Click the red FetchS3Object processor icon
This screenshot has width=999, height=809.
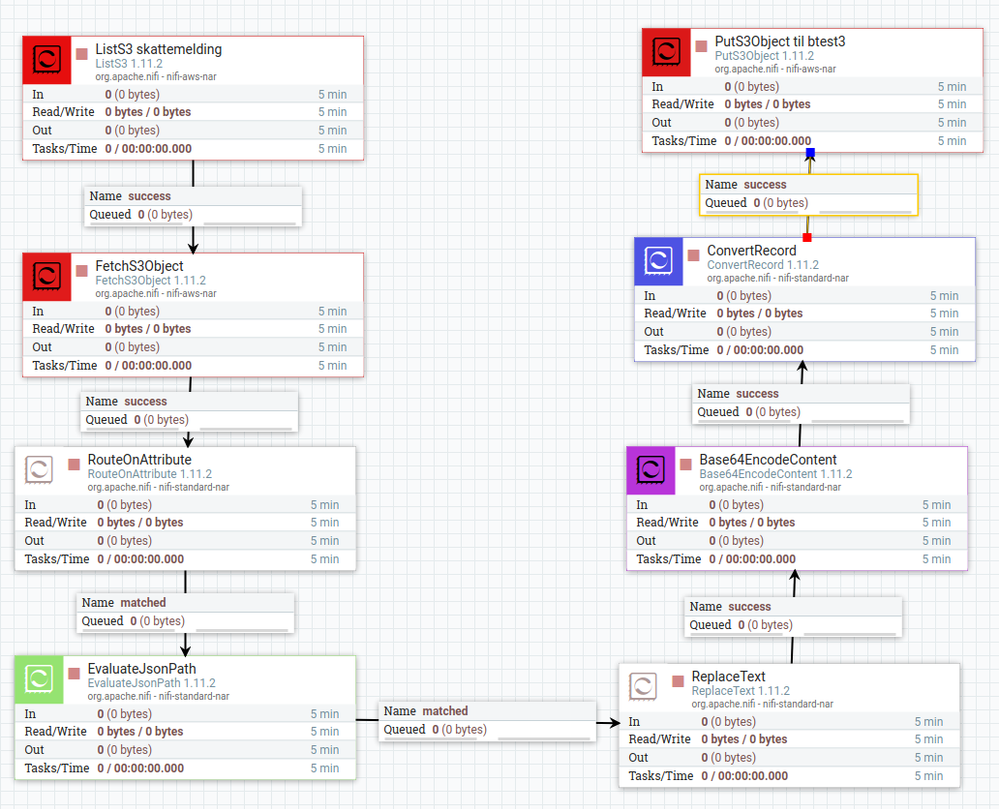[47, 277]
